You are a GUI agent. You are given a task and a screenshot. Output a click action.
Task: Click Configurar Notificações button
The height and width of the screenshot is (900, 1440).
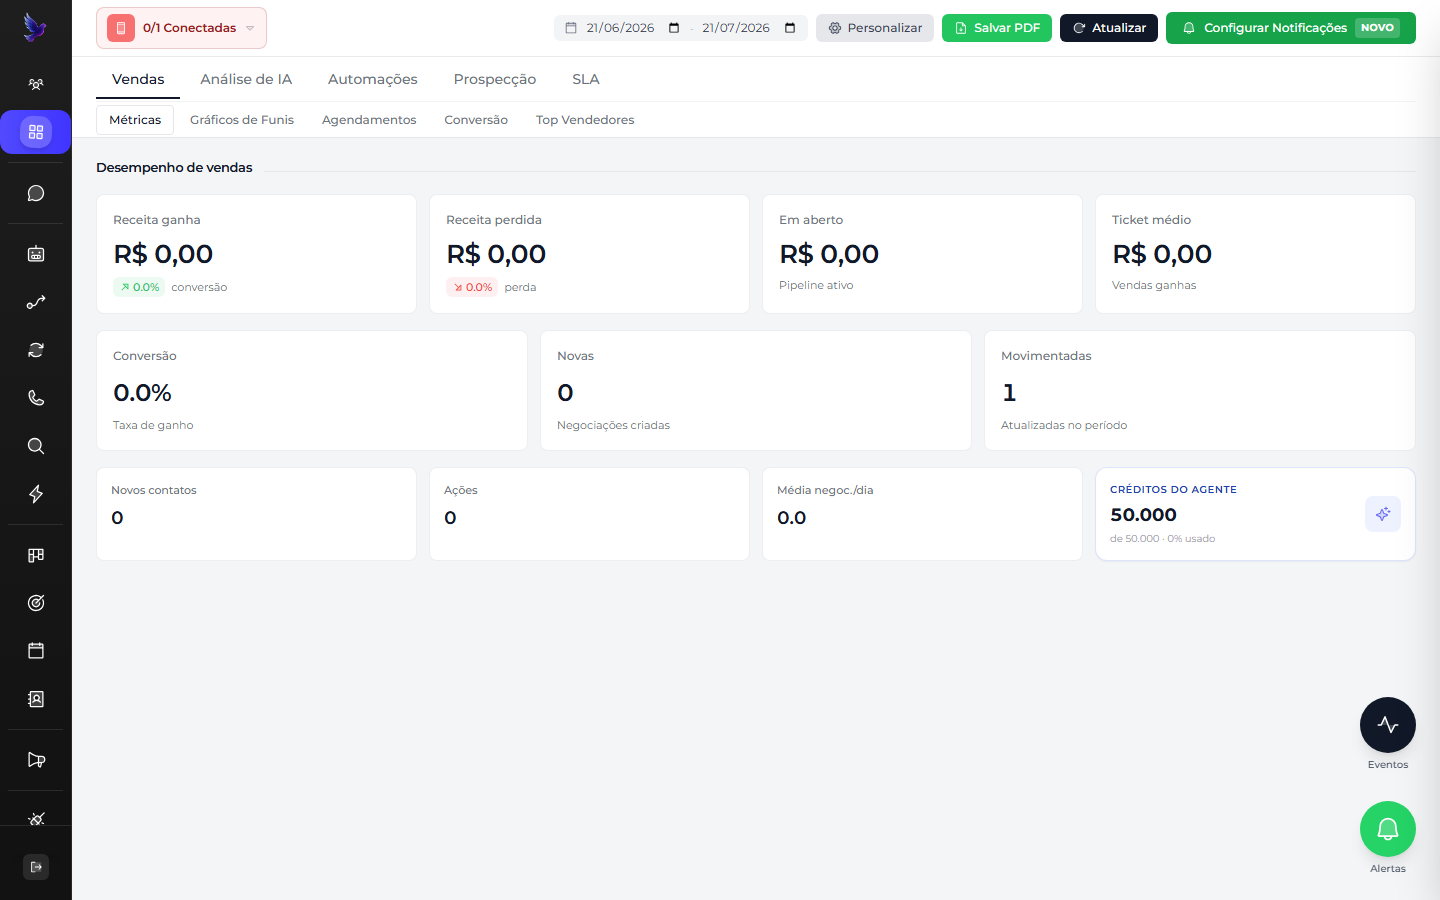(x=1291, y=28)
